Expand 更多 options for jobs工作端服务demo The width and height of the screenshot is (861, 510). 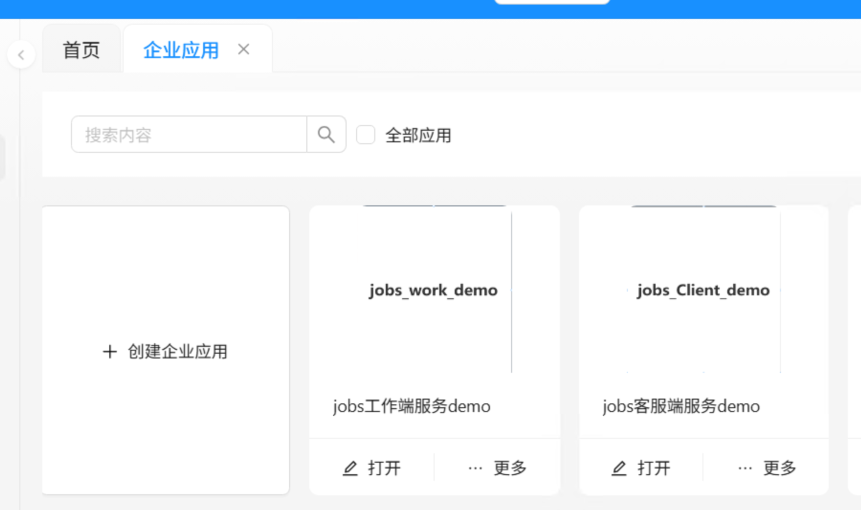[x=510, y=468]
